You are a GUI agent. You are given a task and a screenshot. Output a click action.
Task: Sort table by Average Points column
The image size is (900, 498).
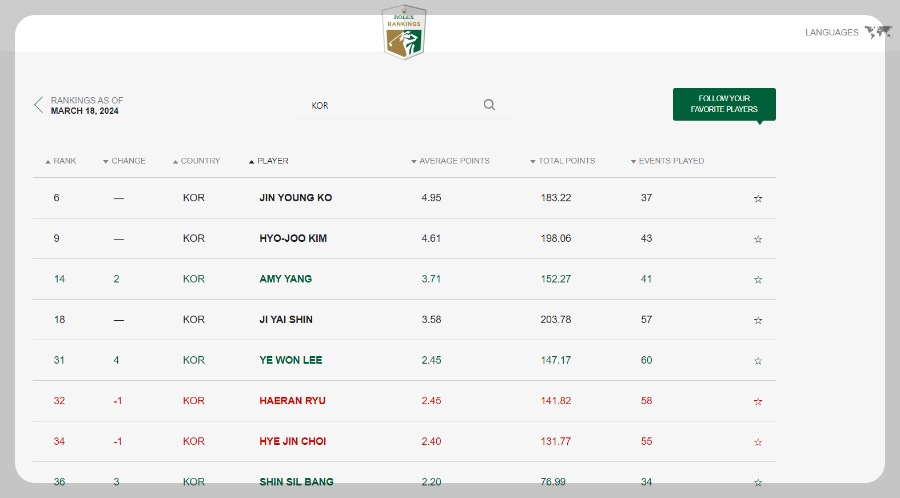pyautogui.click(x=451, y=161)
